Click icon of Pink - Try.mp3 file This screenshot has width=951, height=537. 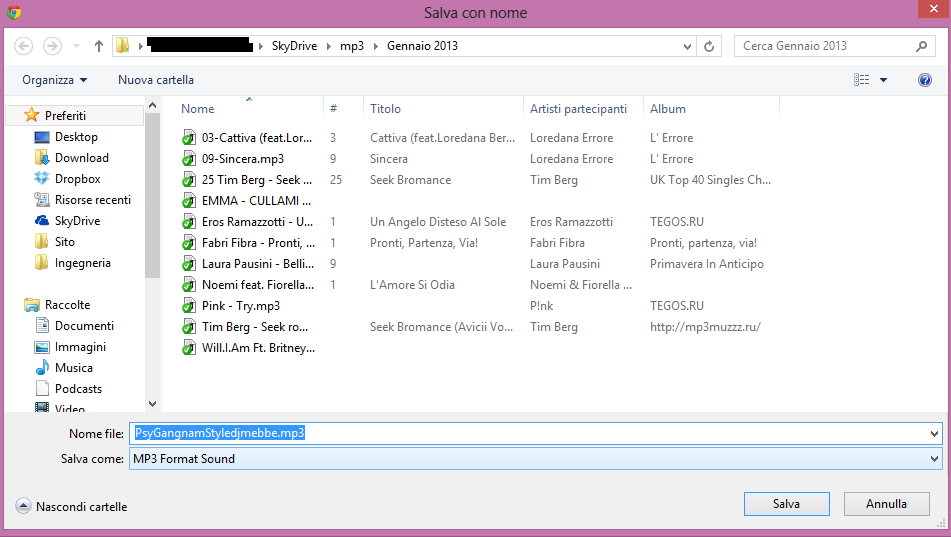[189, 306]
